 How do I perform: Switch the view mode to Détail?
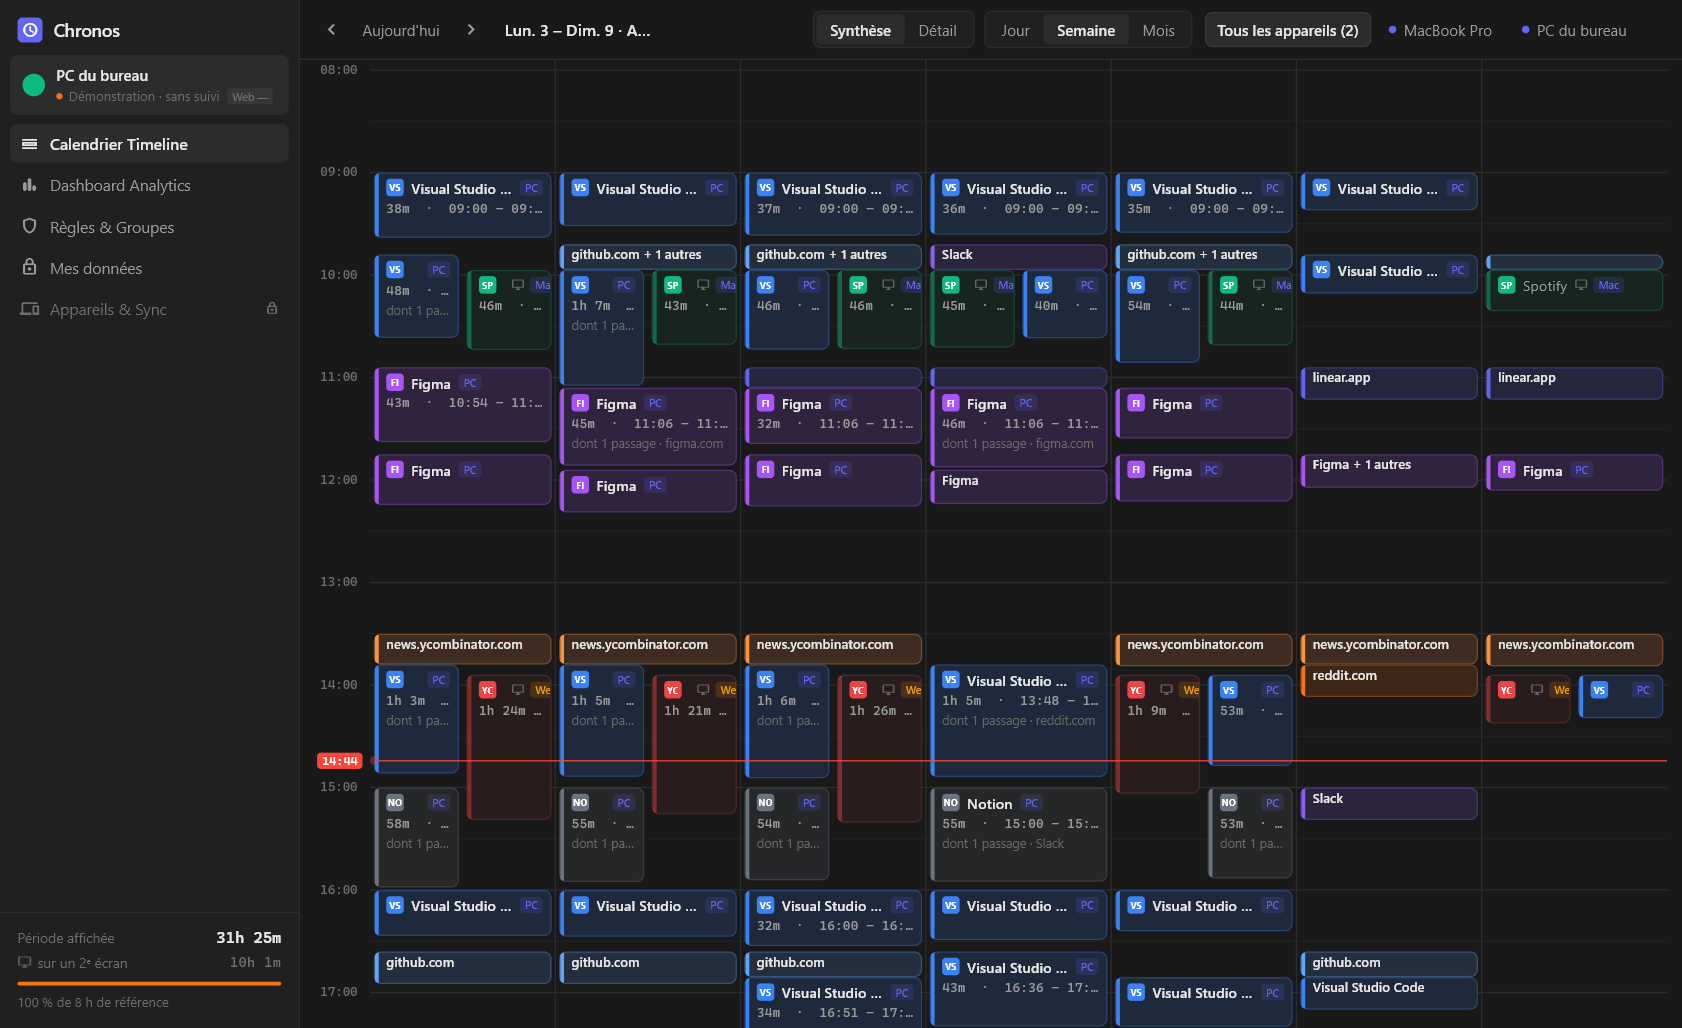pos(937,30)
